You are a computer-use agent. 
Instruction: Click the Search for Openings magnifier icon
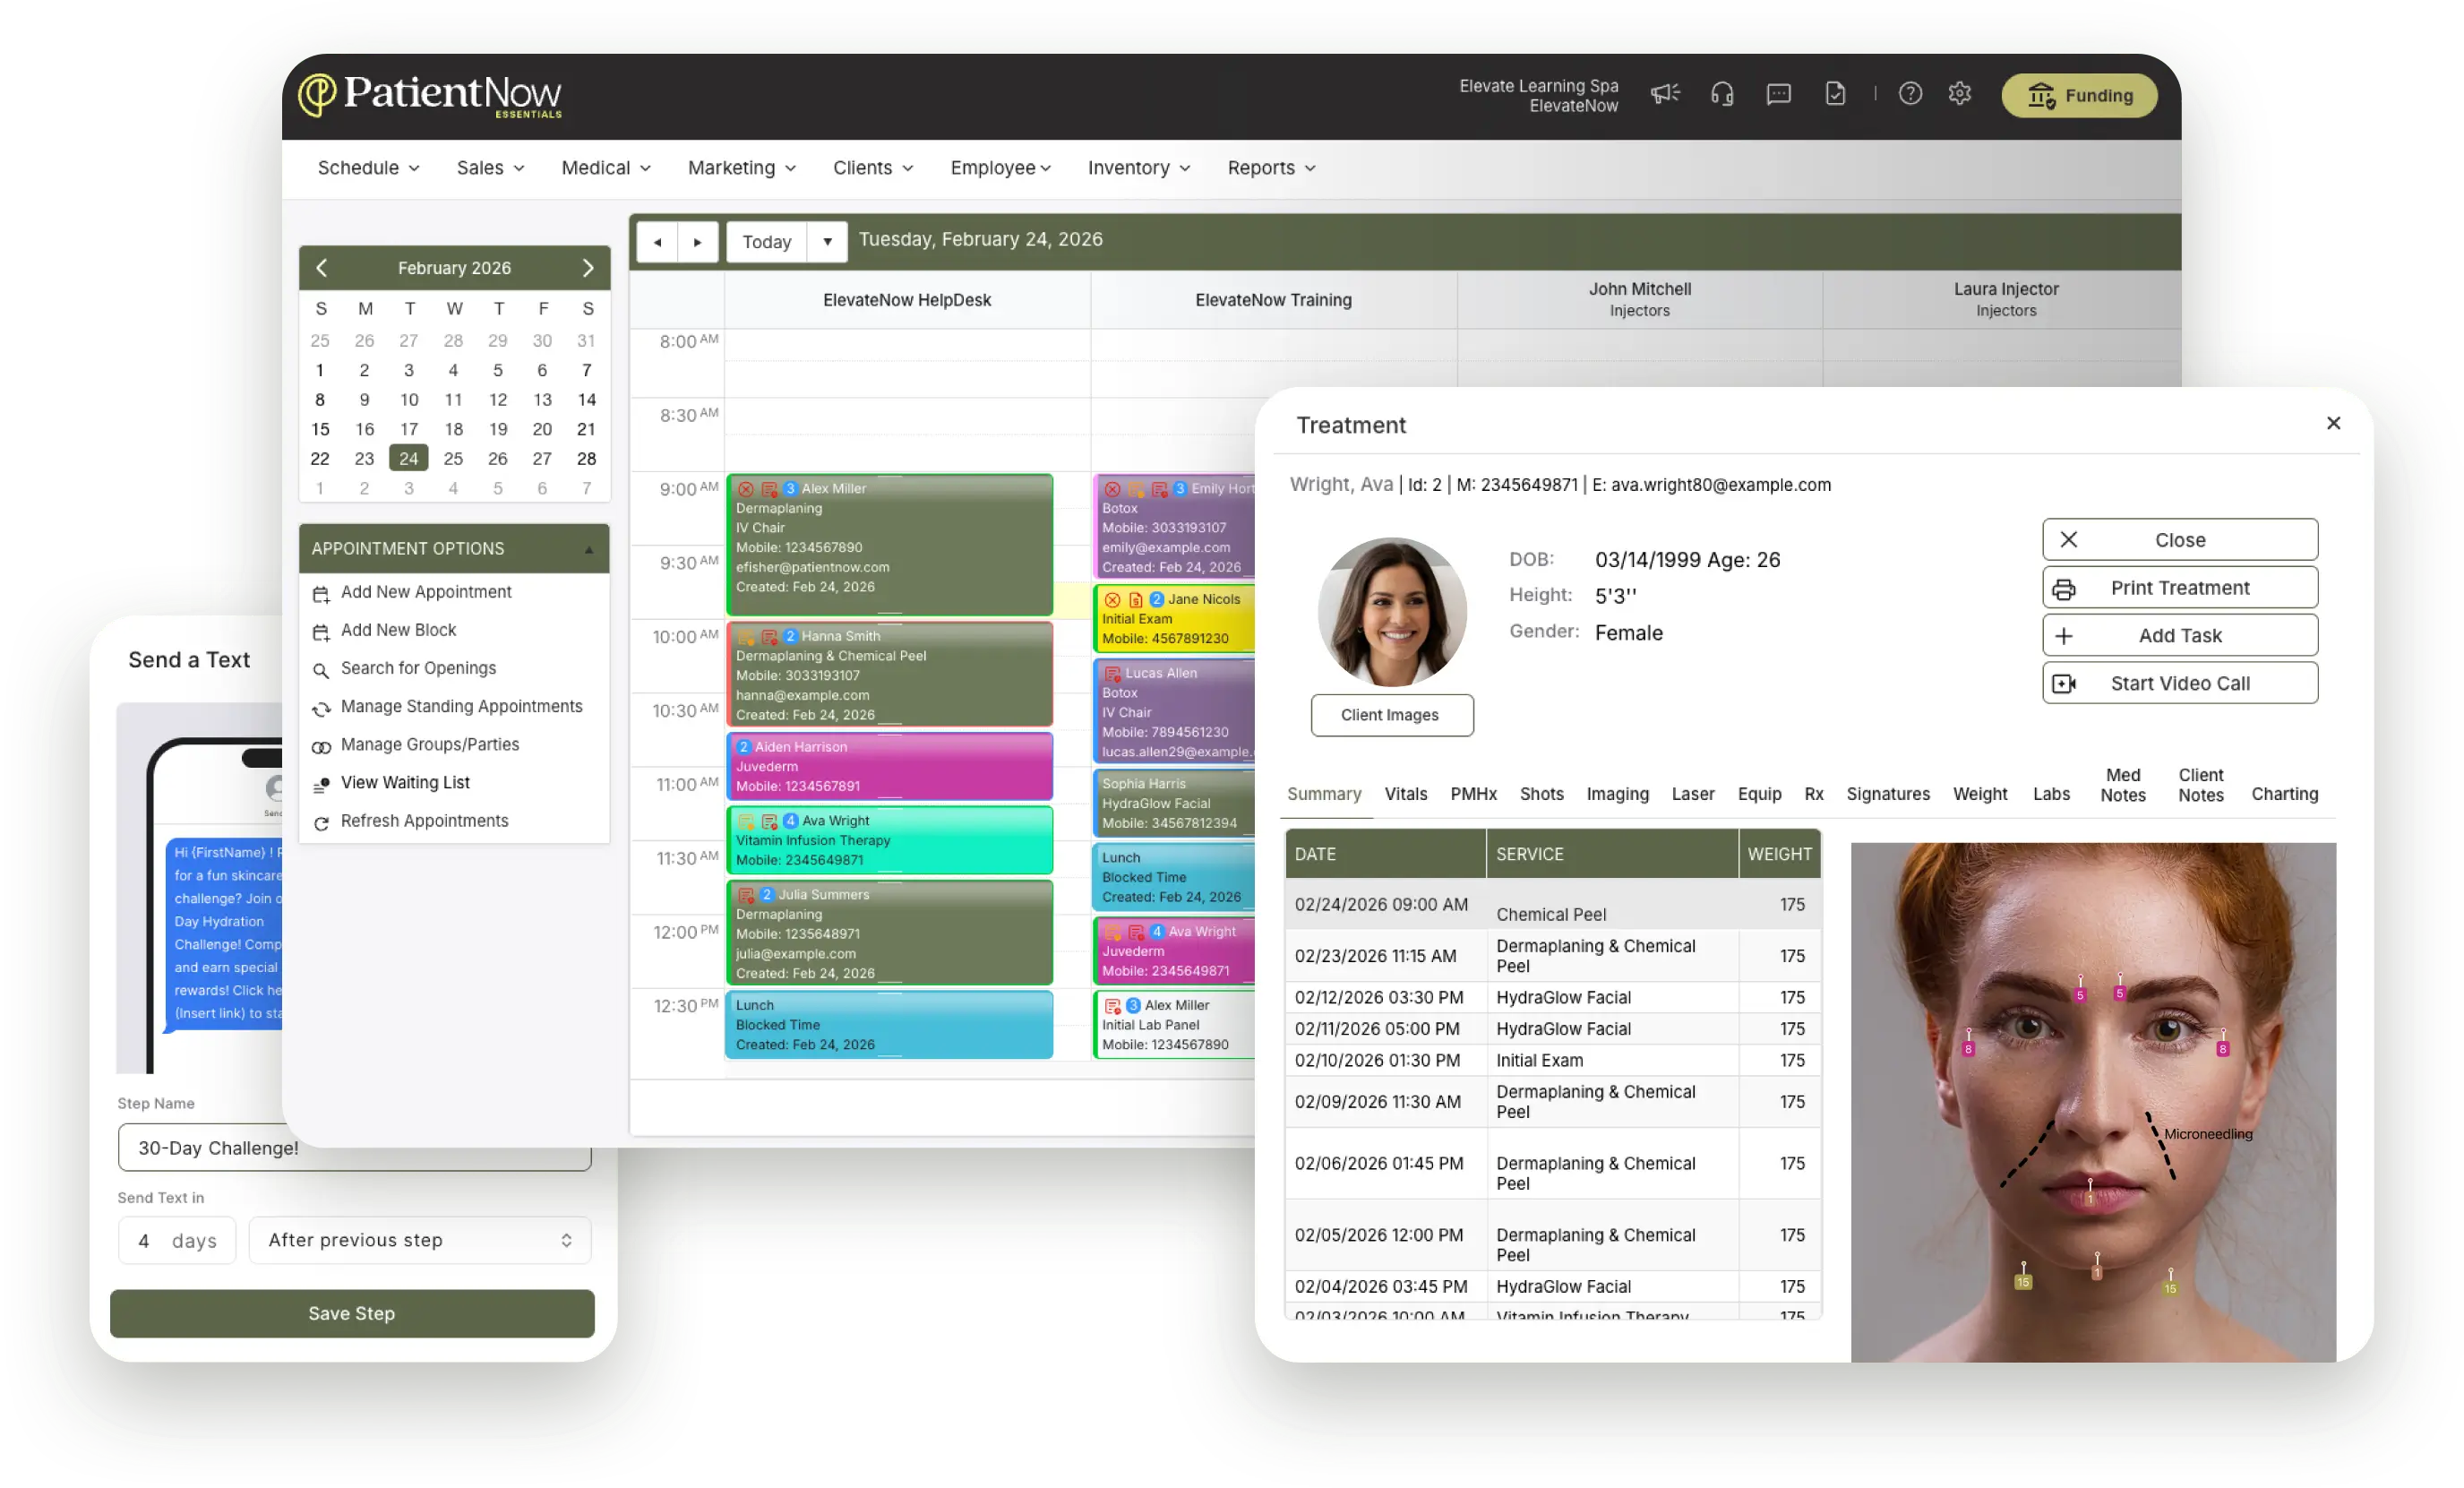point(321,670)
